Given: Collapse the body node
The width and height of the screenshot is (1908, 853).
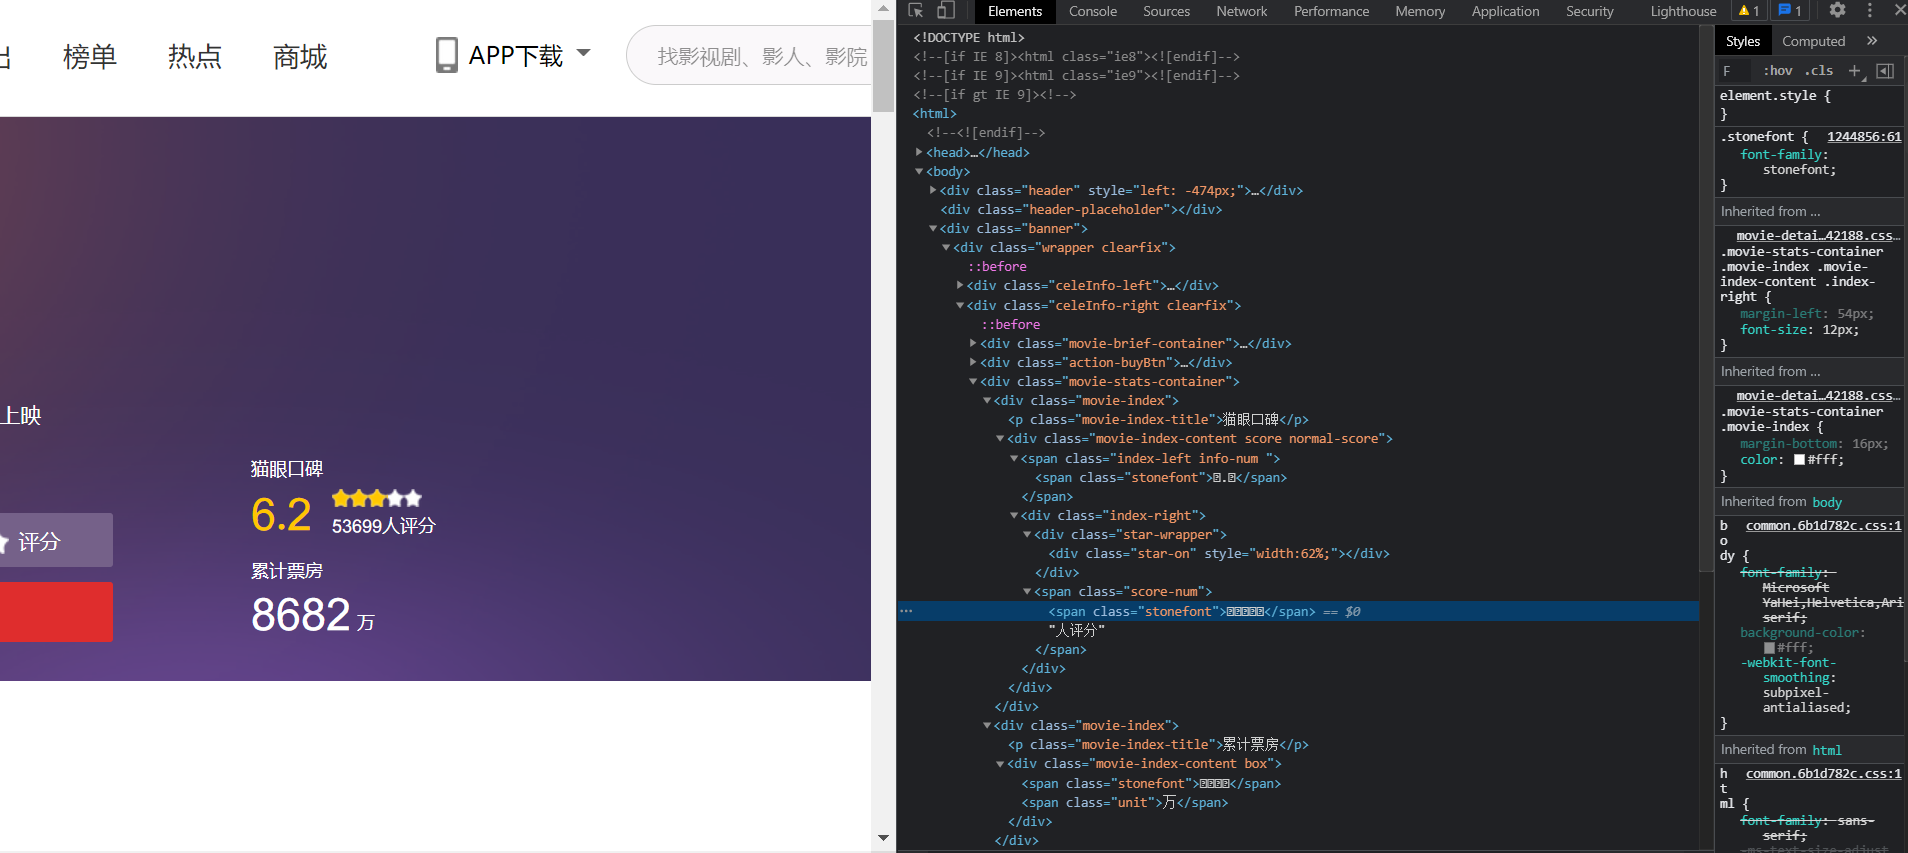Looking at the screenshot, I should click(x=919, y=171).
